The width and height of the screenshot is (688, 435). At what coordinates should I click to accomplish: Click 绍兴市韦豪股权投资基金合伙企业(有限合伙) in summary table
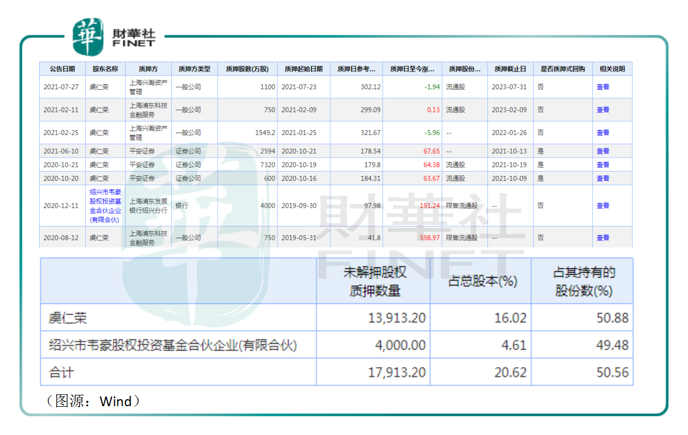173,345
